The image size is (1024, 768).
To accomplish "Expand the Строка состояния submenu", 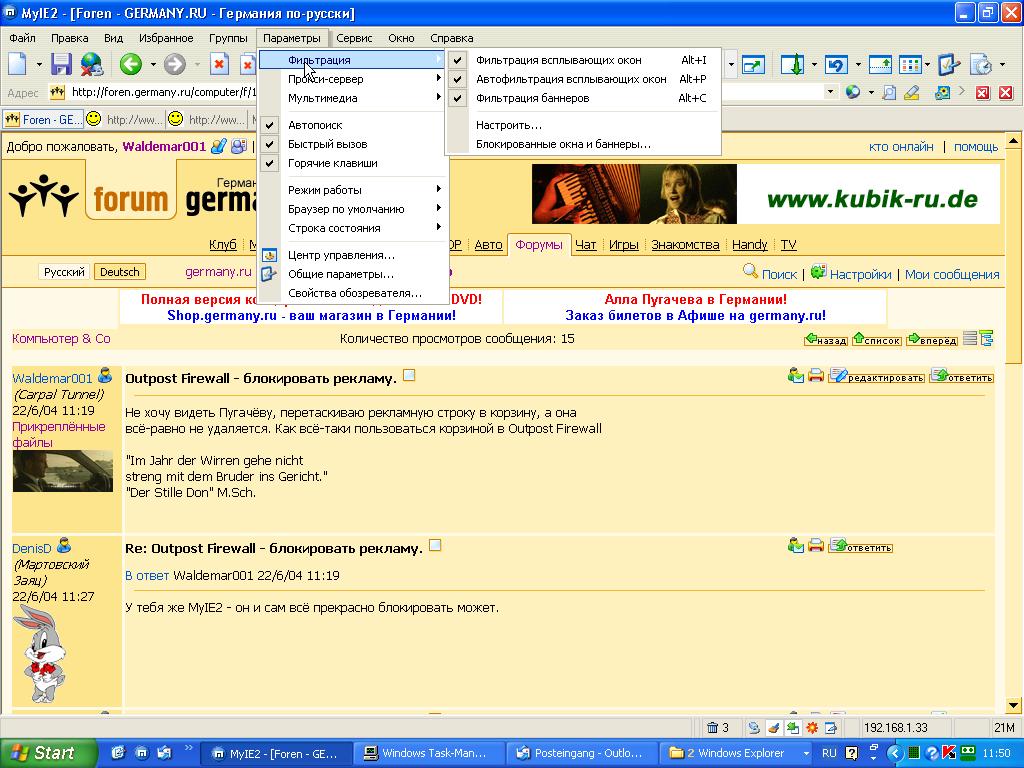I will point(353,228).
